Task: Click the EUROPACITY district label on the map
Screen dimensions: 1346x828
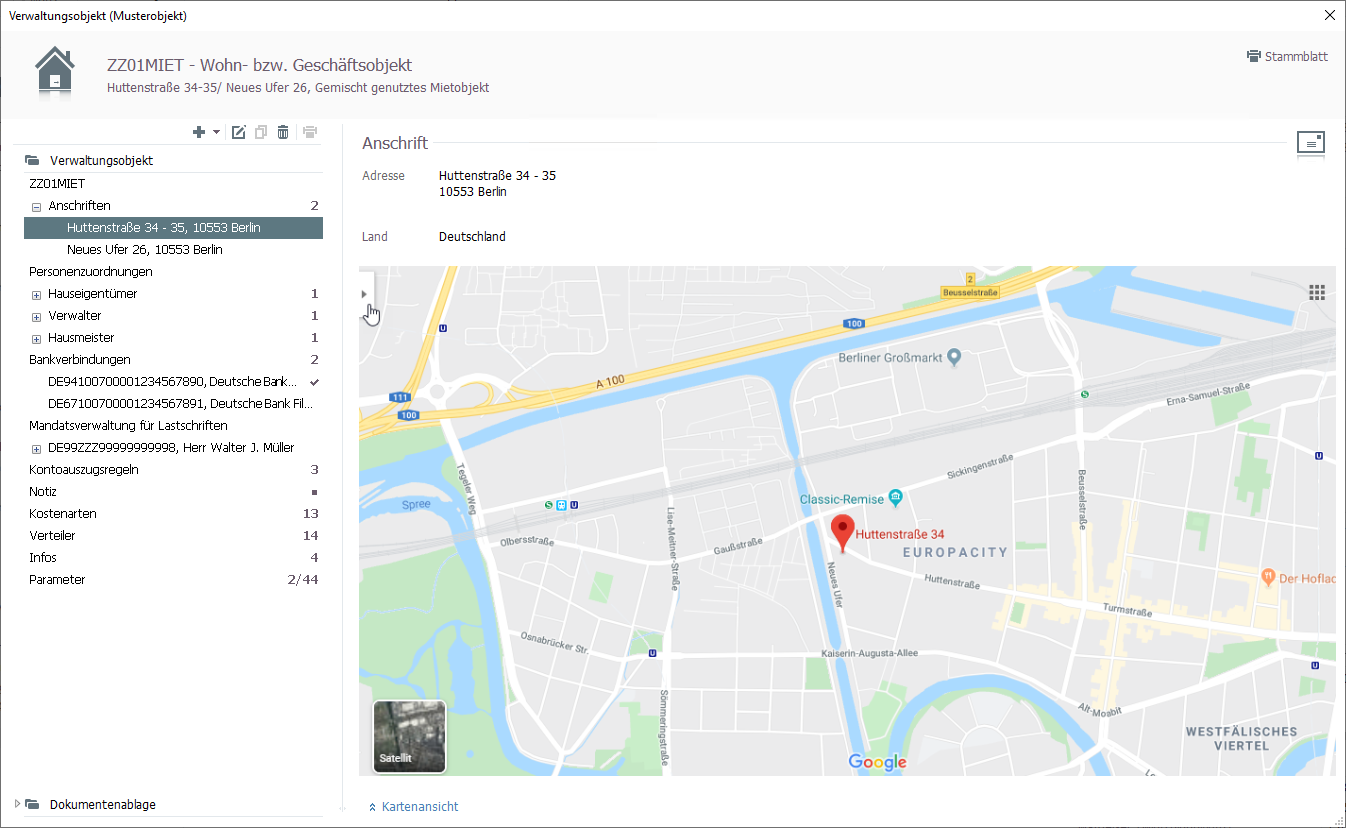Action: 955,552
